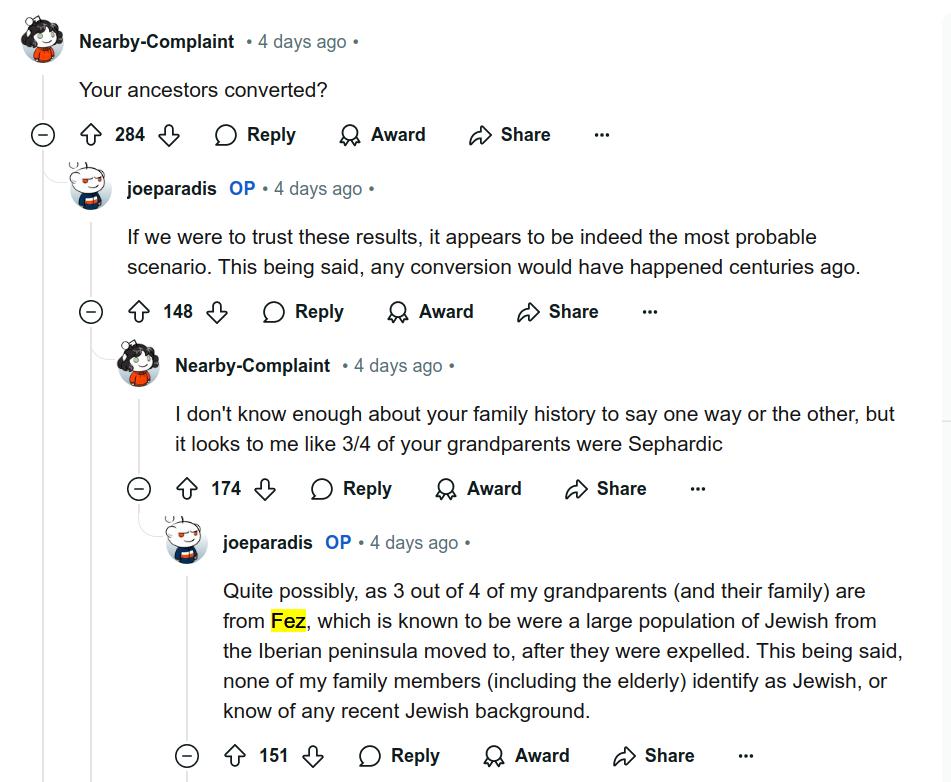Downvote the comment with 174 points
Viewport: 951px width, 782px height.
click(265, 489)
